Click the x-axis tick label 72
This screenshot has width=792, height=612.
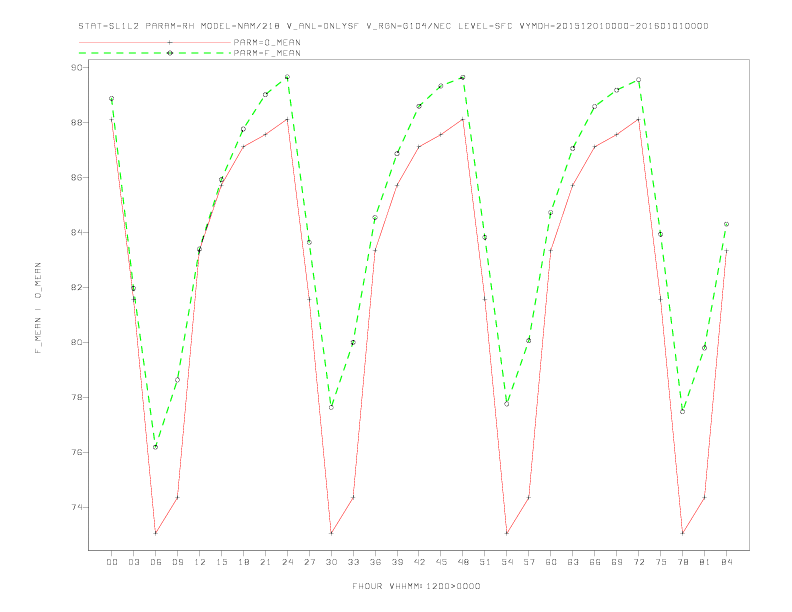[x=638, y=562]
